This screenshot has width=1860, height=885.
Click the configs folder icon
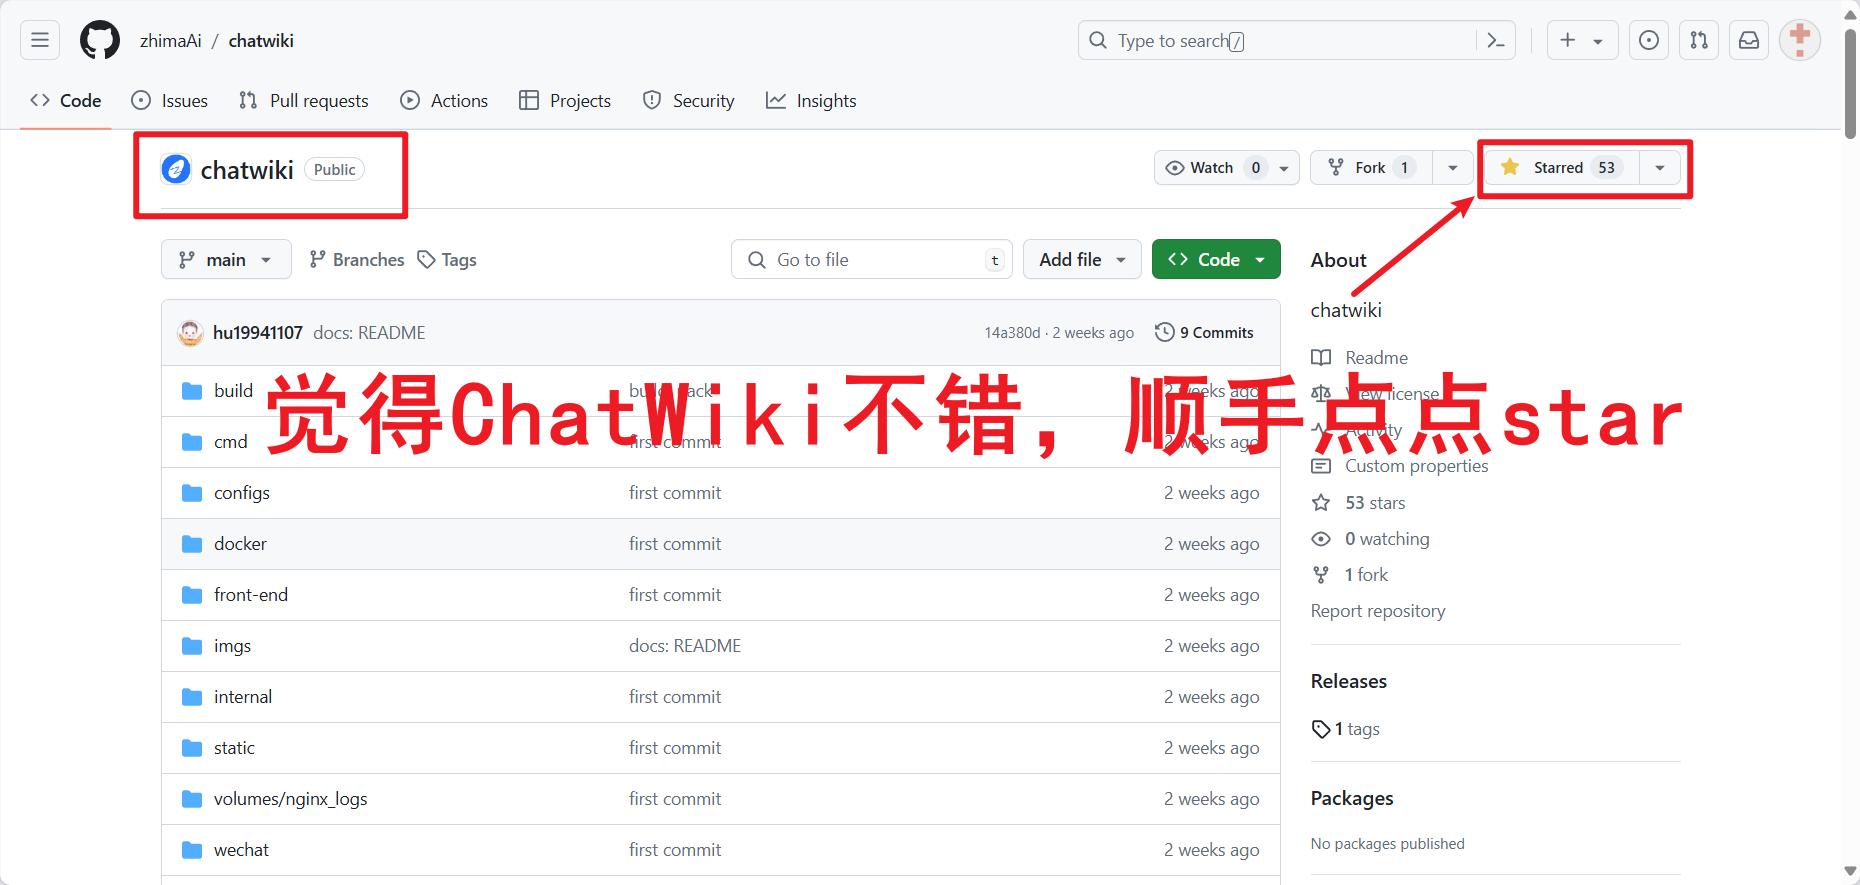[192, 493]
